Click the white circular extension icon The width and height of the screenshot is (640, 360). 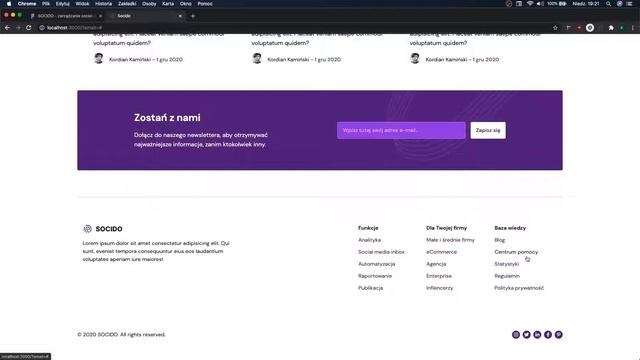coord(590,28)
